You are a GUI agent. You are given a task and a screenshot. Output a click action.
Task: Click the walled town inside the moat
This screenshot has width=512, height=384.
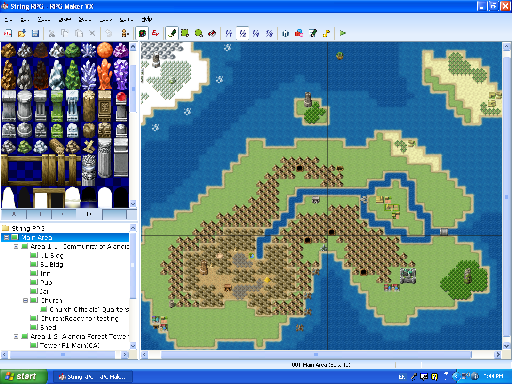[x=389, y=207]
